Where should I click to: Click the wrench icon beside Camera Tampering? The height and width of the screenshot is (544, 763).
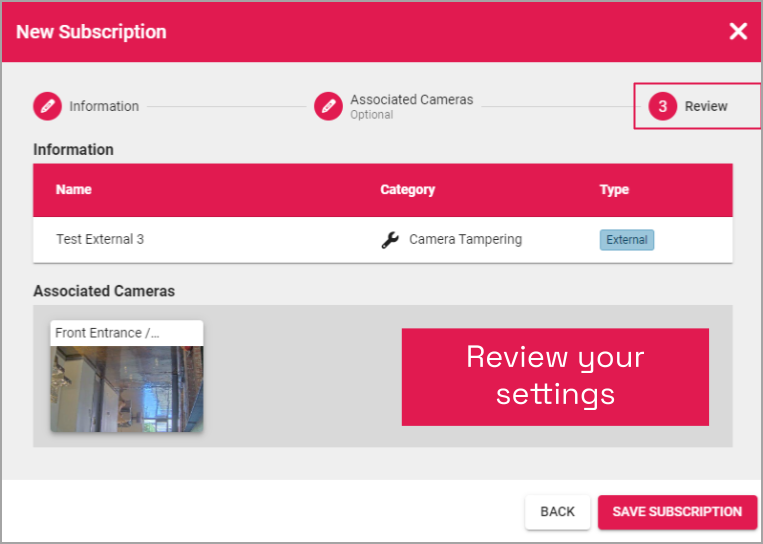click(x=390, y=240)
